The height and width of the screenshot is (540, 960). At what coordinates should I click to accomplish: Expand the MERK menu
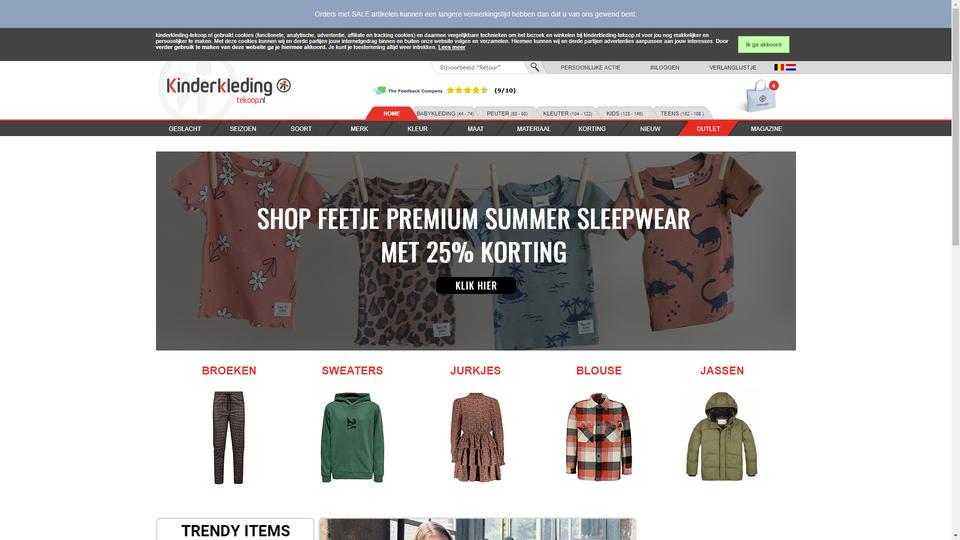359,129
